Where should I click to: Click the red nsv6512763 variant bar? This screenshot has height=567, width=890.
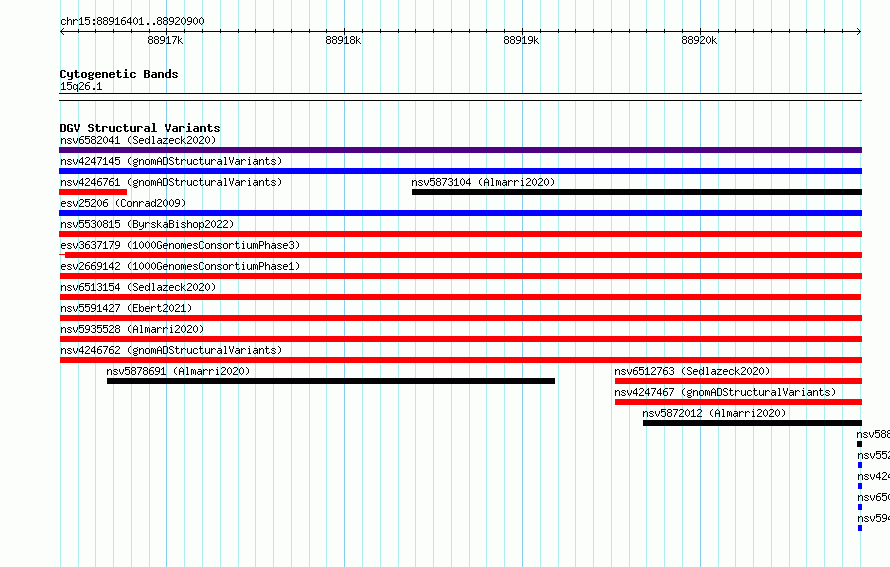click(738, 381)
